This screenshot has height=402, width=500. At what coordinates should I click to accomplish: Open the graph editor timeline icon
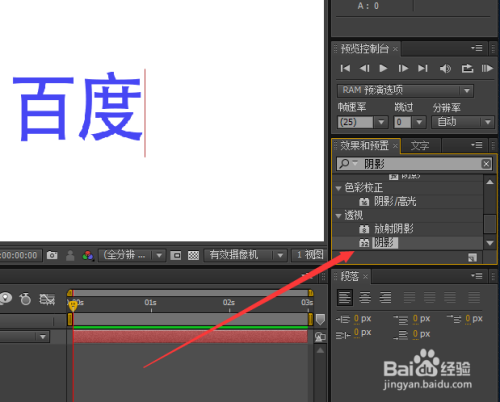[x=47, y=299]
